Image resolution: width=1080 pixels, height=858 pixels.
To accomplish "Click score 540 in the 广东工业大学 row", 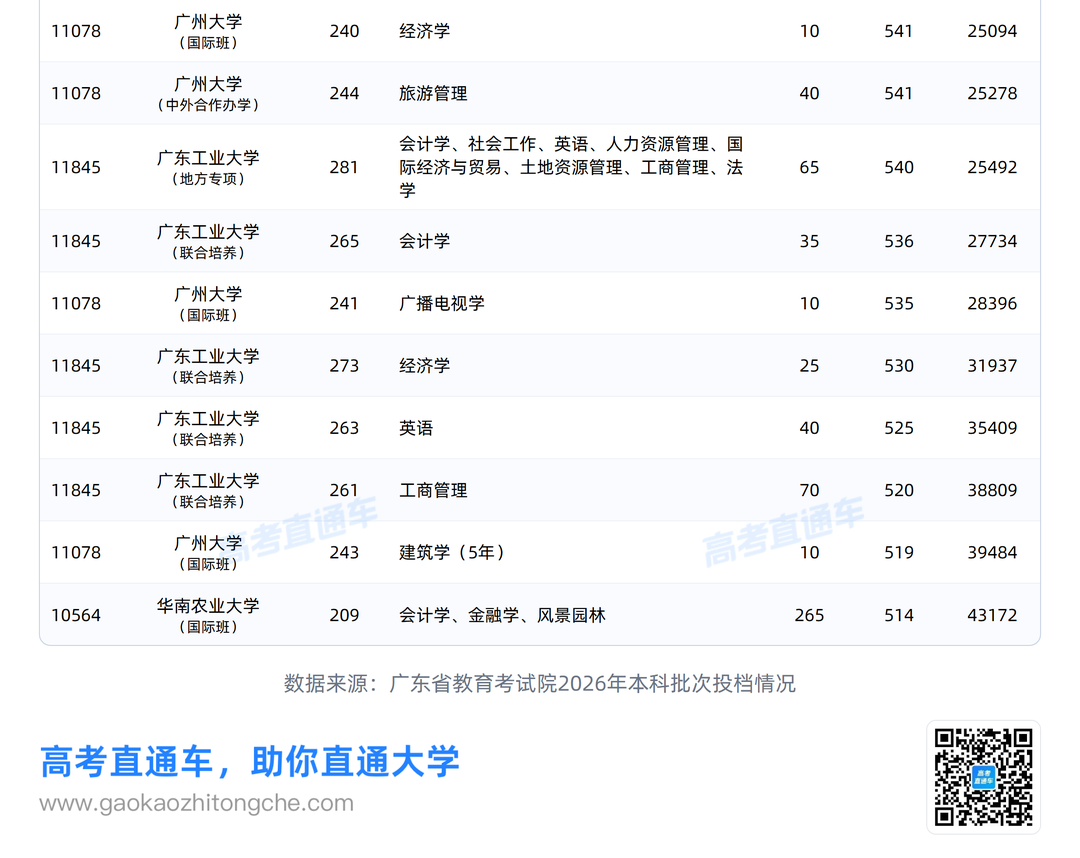I will 899,167.
